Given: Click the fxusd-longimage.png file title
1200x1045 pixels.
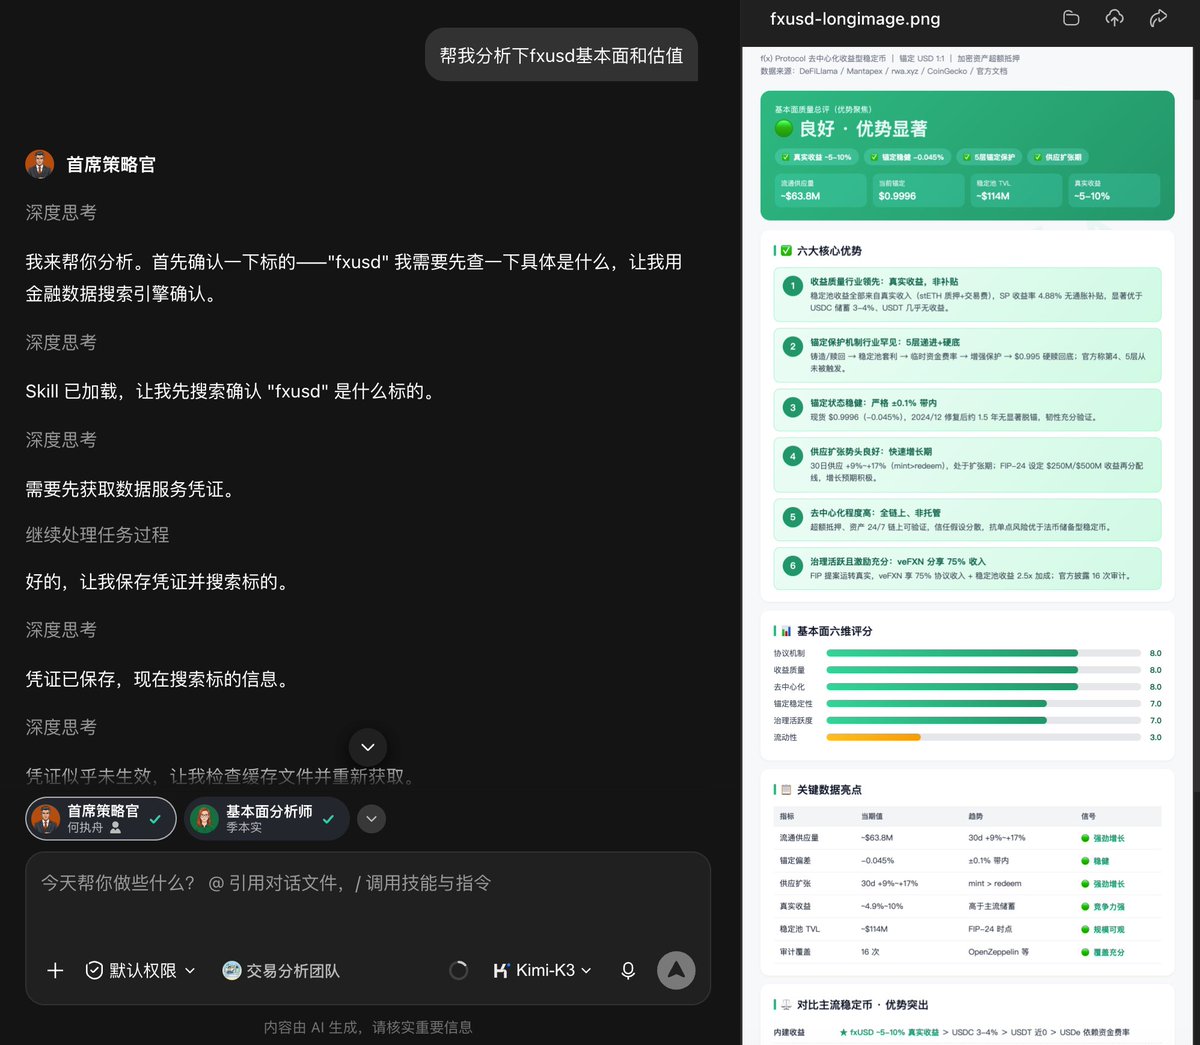Looking at the screenshot, I should [855, 18].
